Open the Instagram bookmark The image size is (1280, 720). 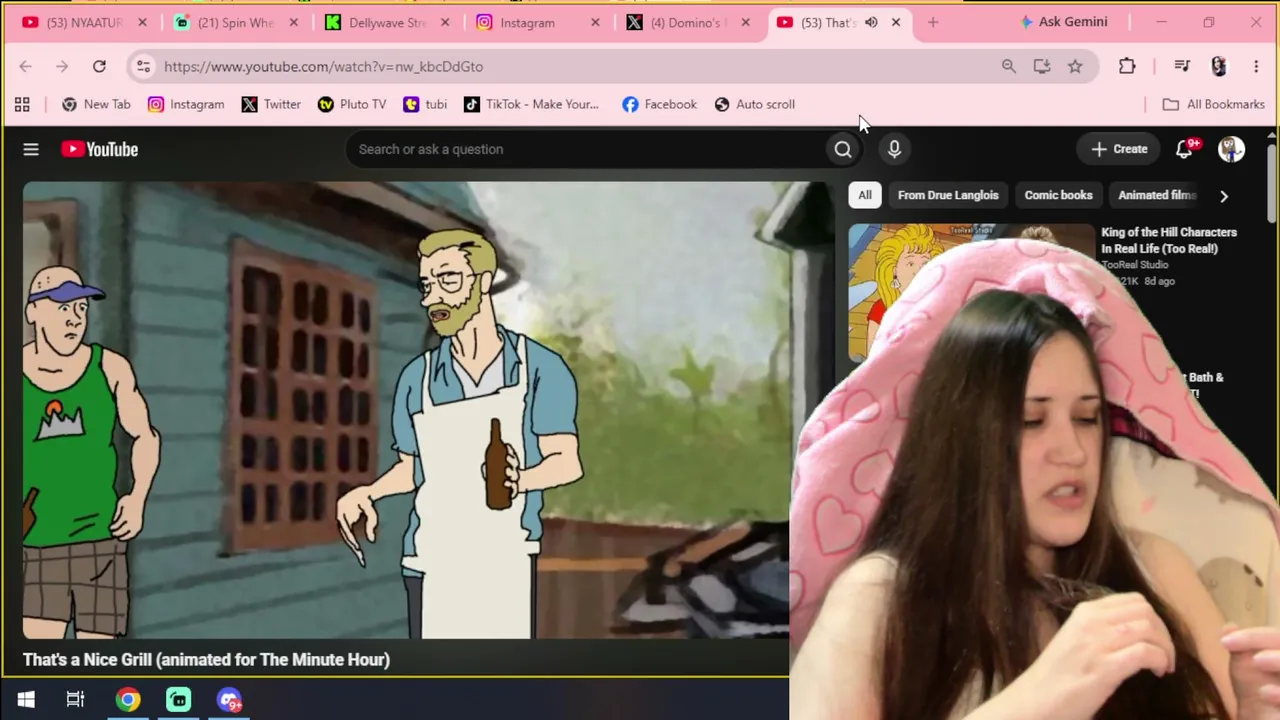pos(186,104)
